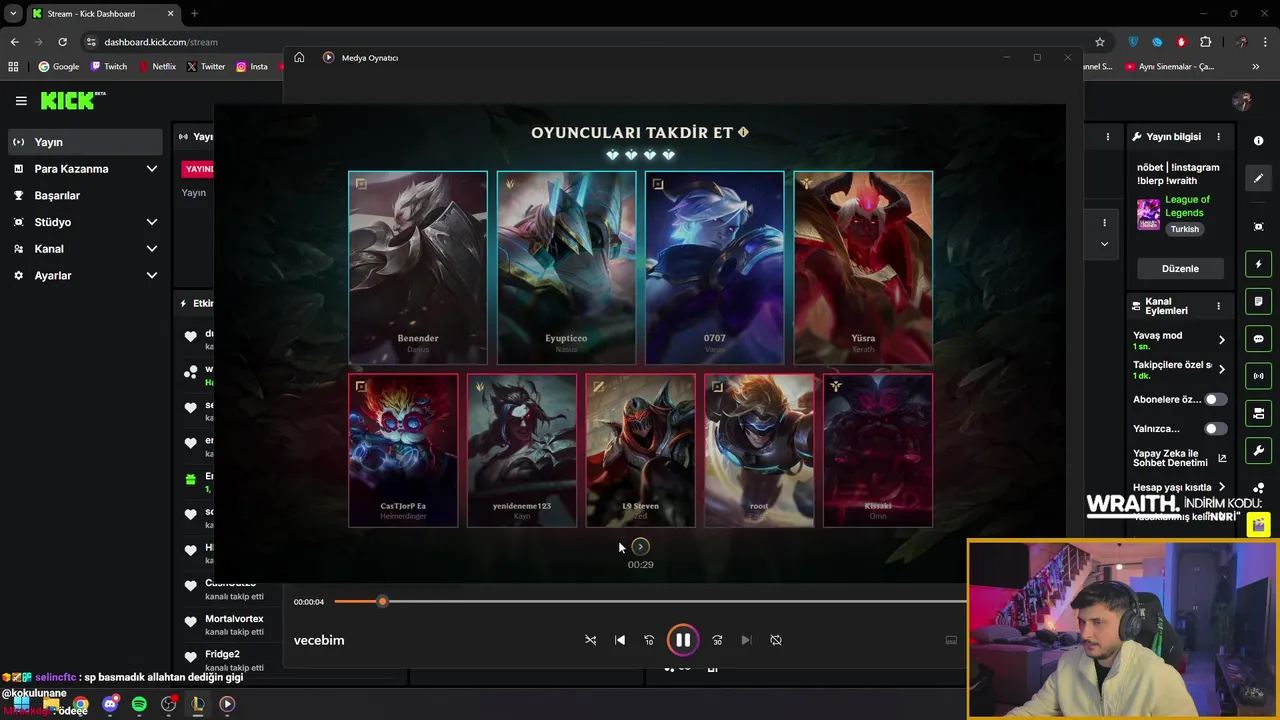Open the Twitter bookmark

[206, 67]
